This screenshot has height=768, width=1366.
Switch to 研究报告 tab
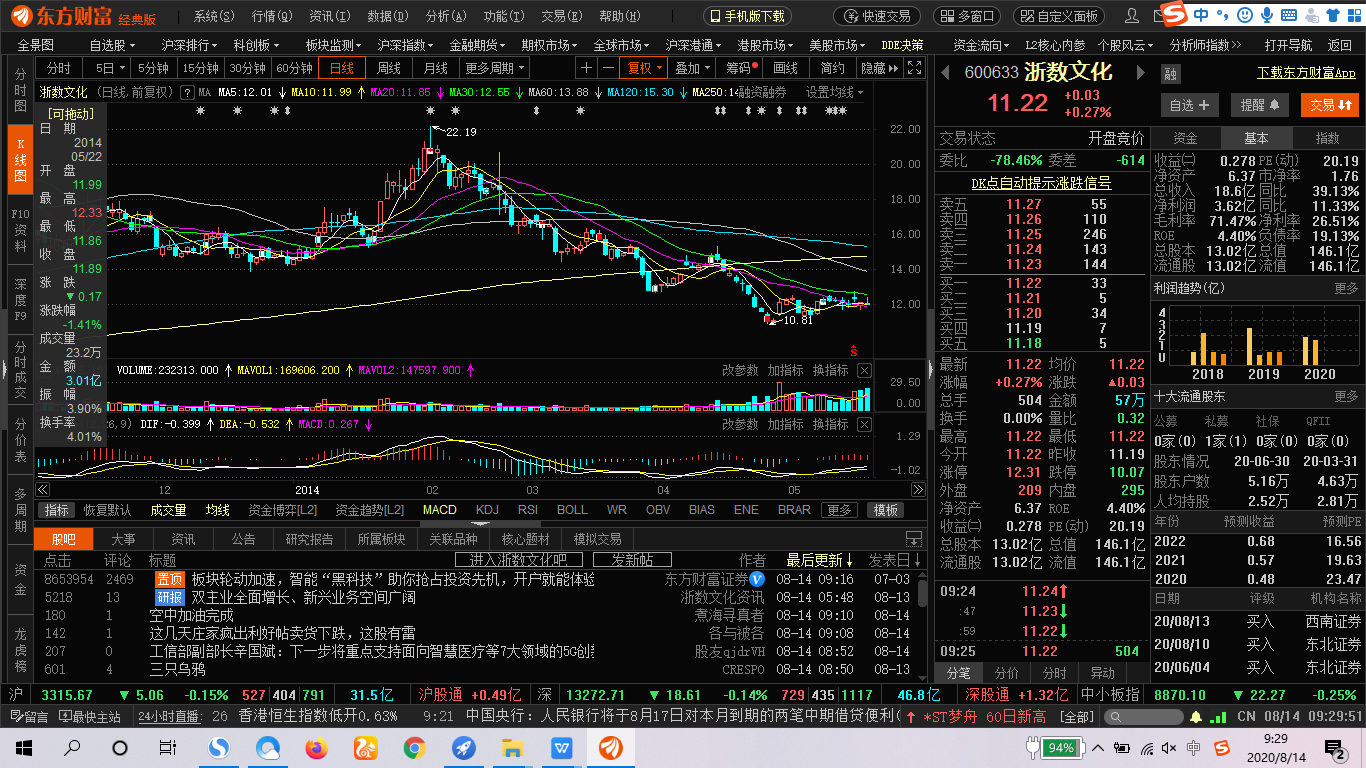click(310, 539)
